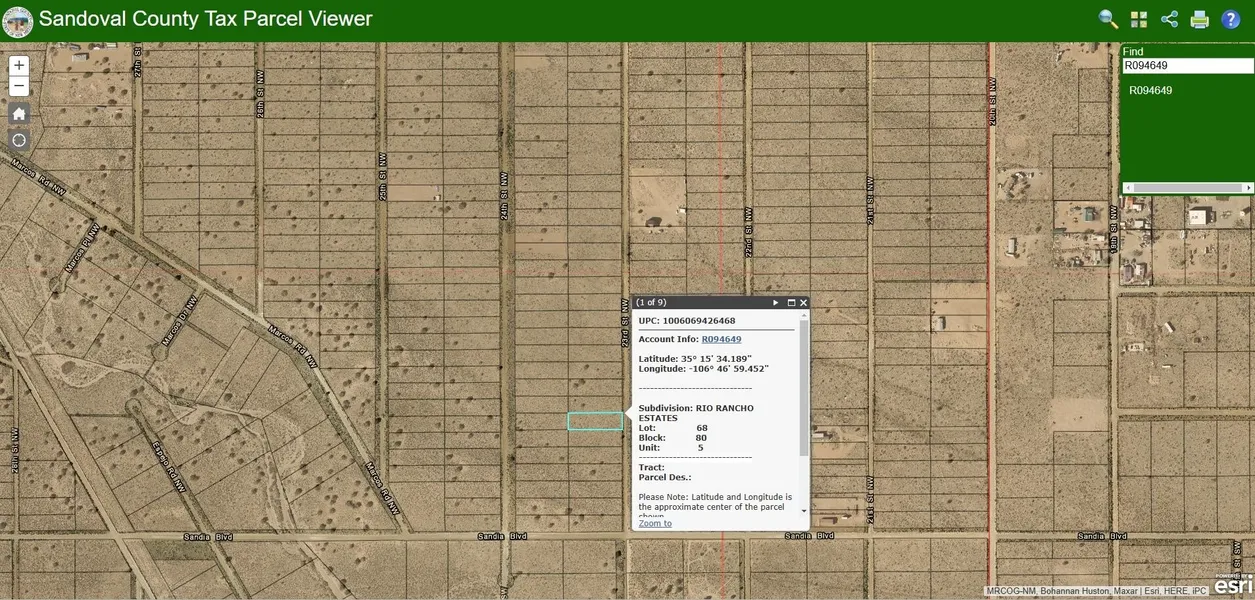Zoom out with the minus button
Screen dimensions: 1255x600
point(19,87)
